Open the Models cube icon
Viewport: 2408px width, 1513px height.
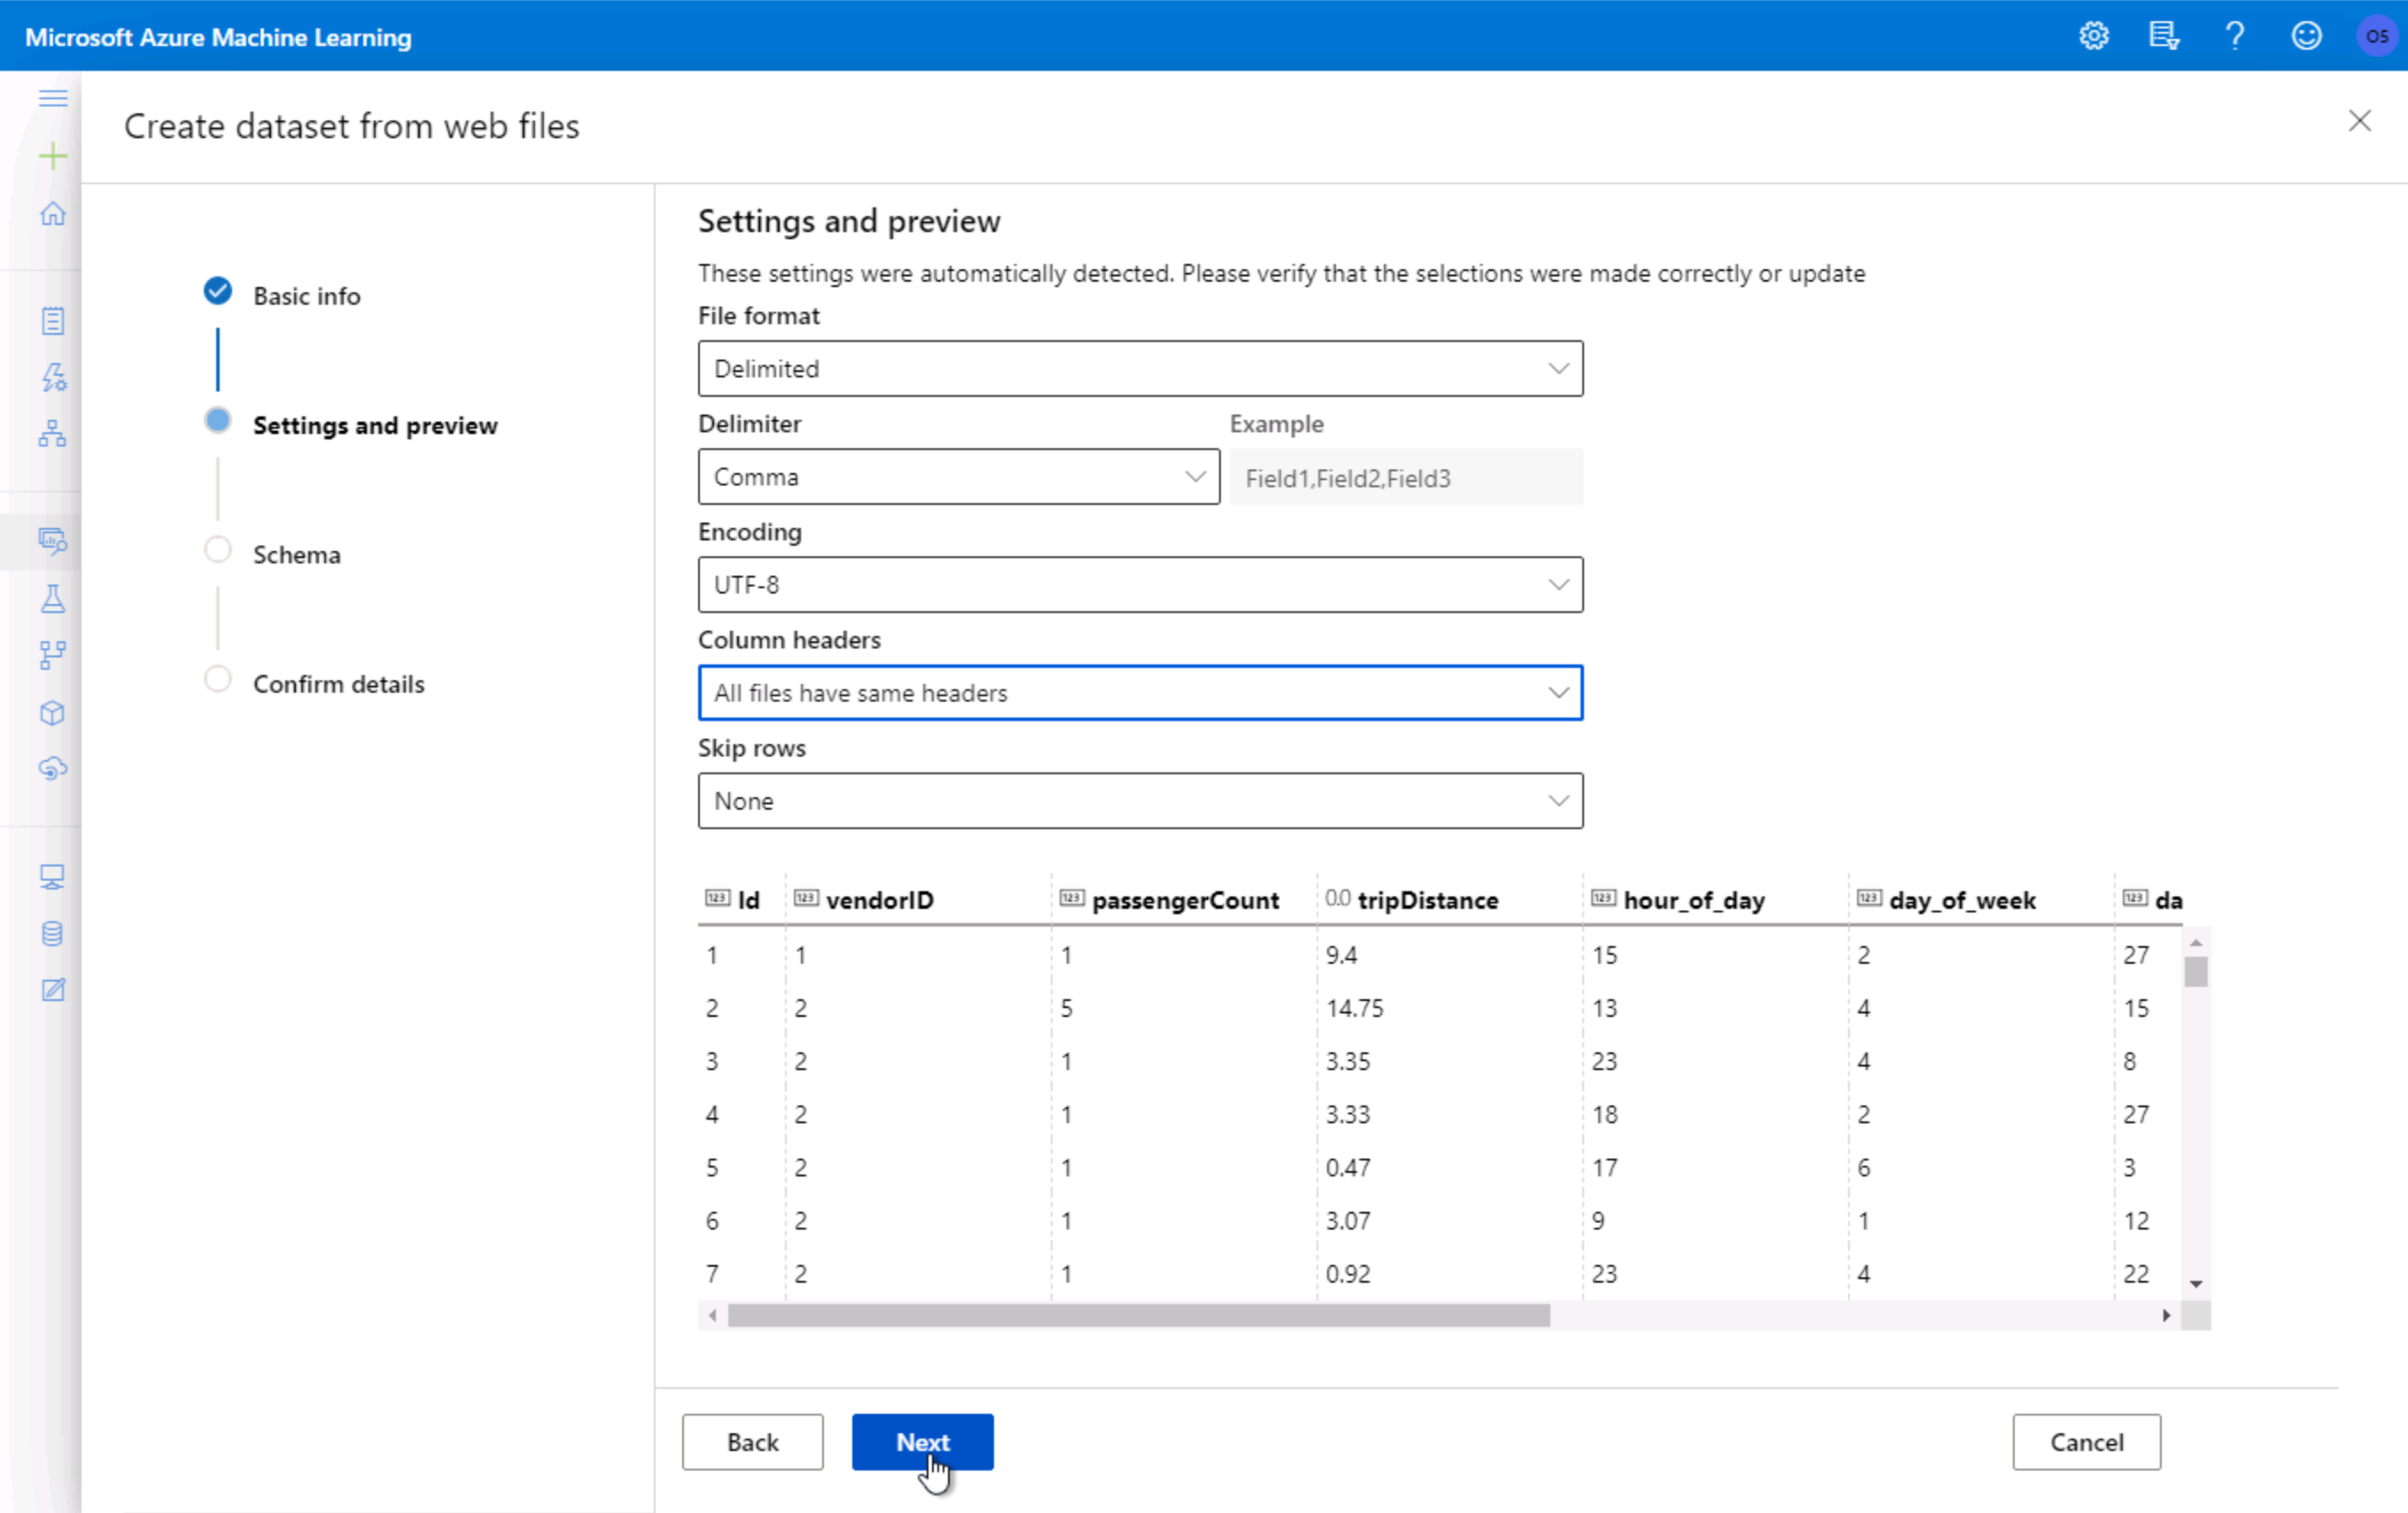click(x=53, y=713)
